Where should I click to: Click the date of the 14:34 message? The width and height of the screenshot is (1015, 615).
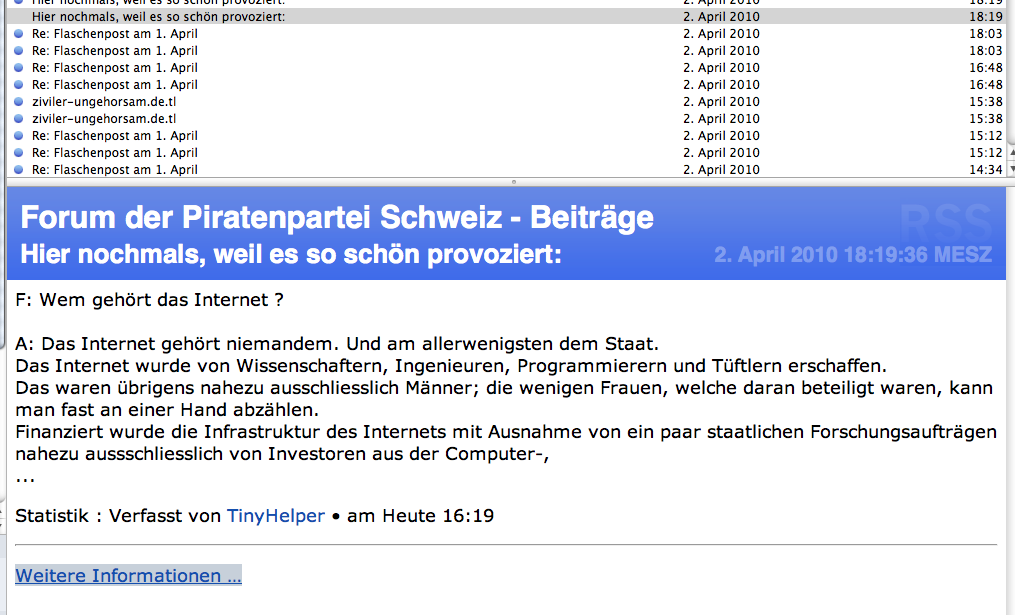point(721,170)
